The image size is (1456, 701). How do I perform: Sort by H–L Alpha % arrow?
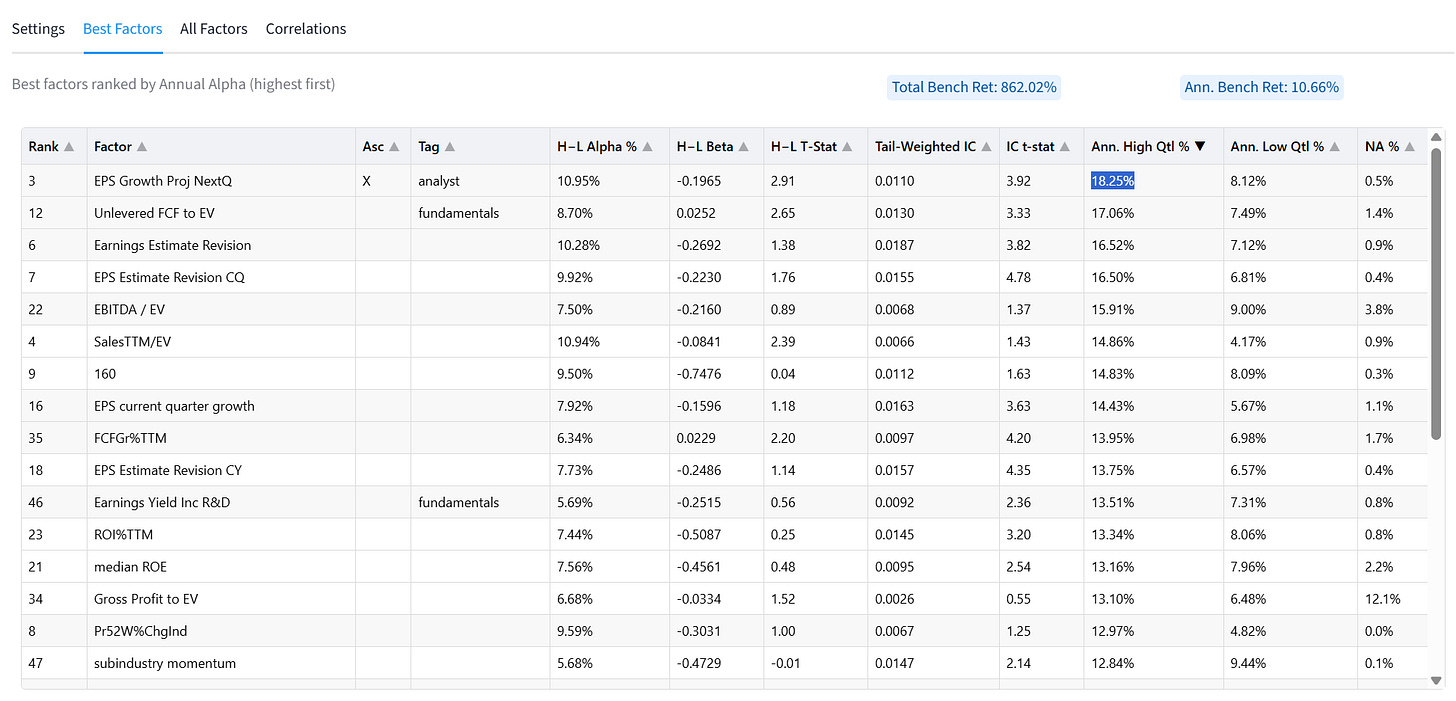tap(648, 147)
